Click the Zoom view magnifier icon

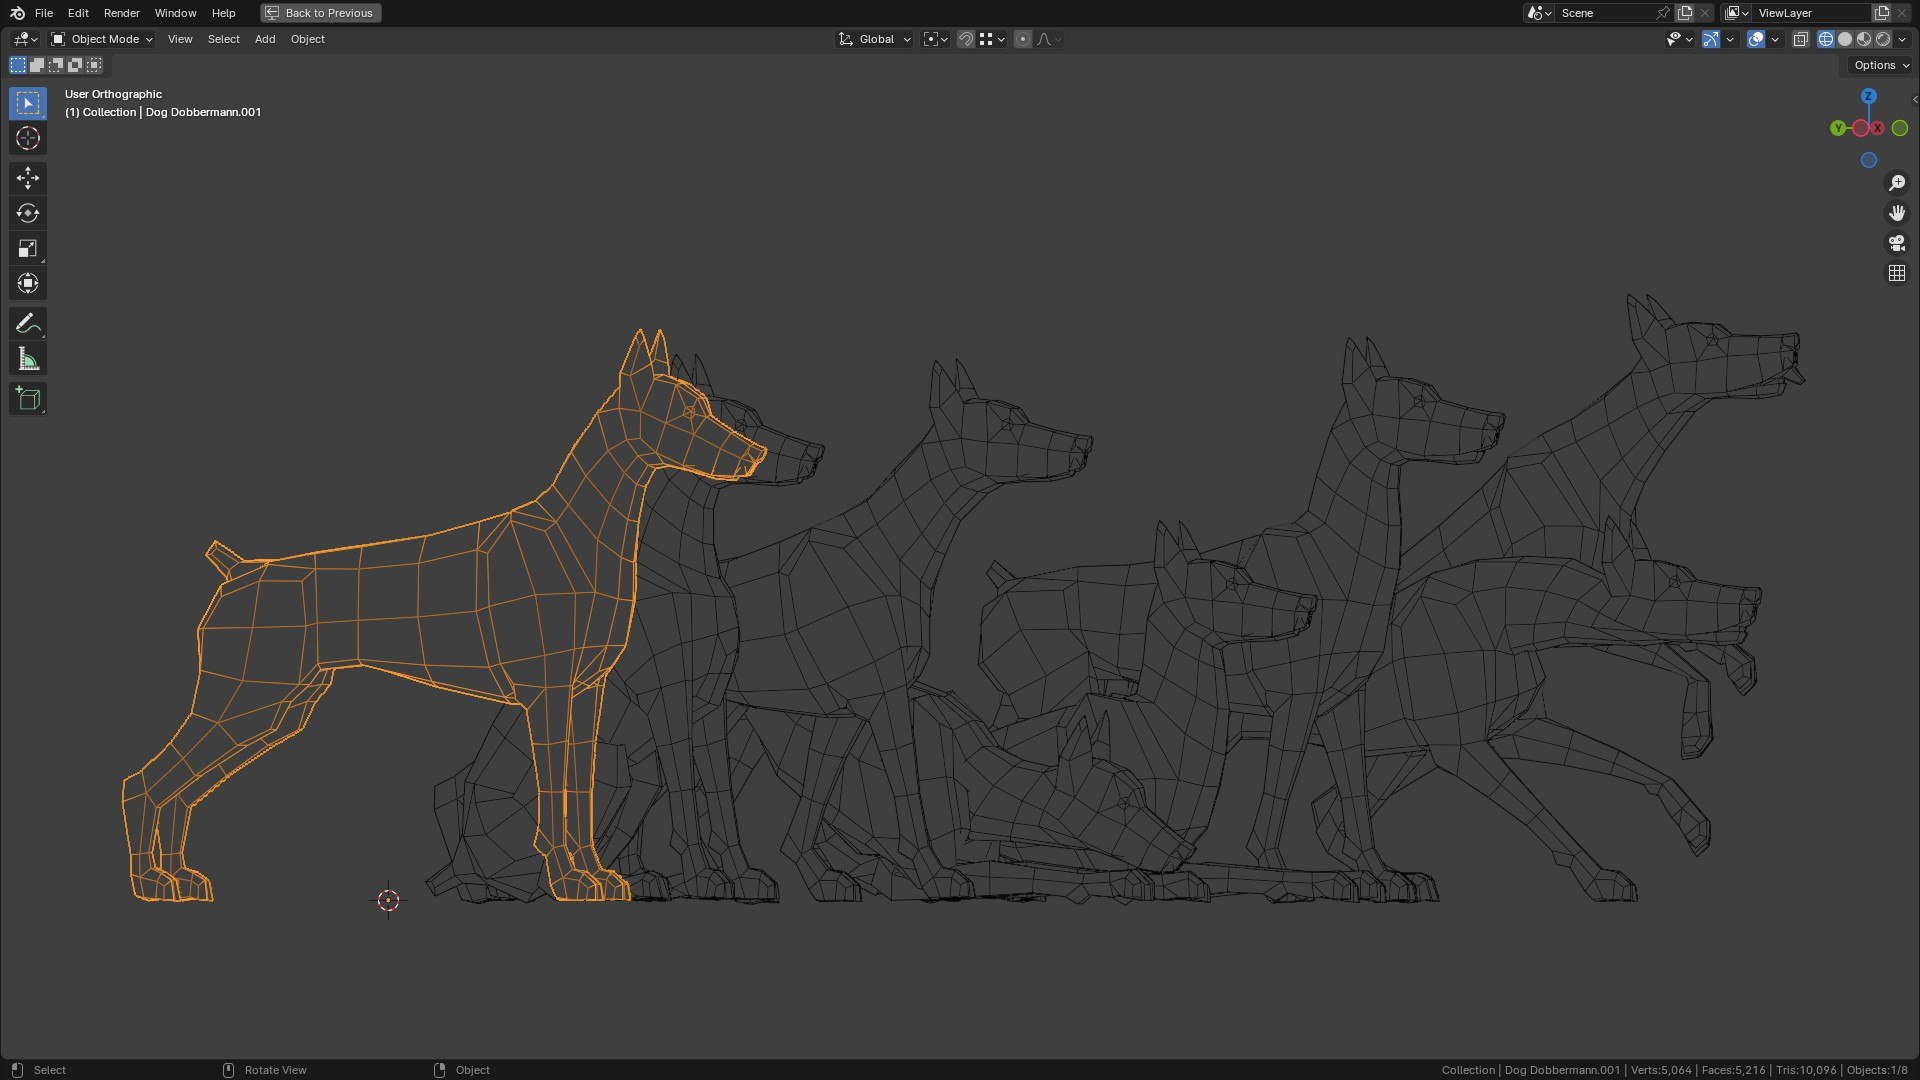1896,183
